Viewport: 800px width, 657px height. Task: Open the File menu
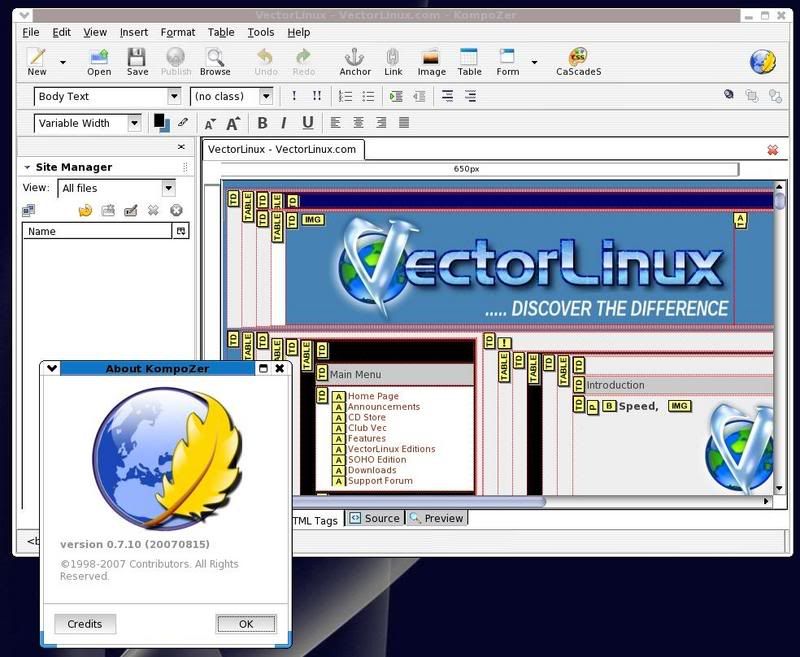pyautogui.click(x=31, y=32)
